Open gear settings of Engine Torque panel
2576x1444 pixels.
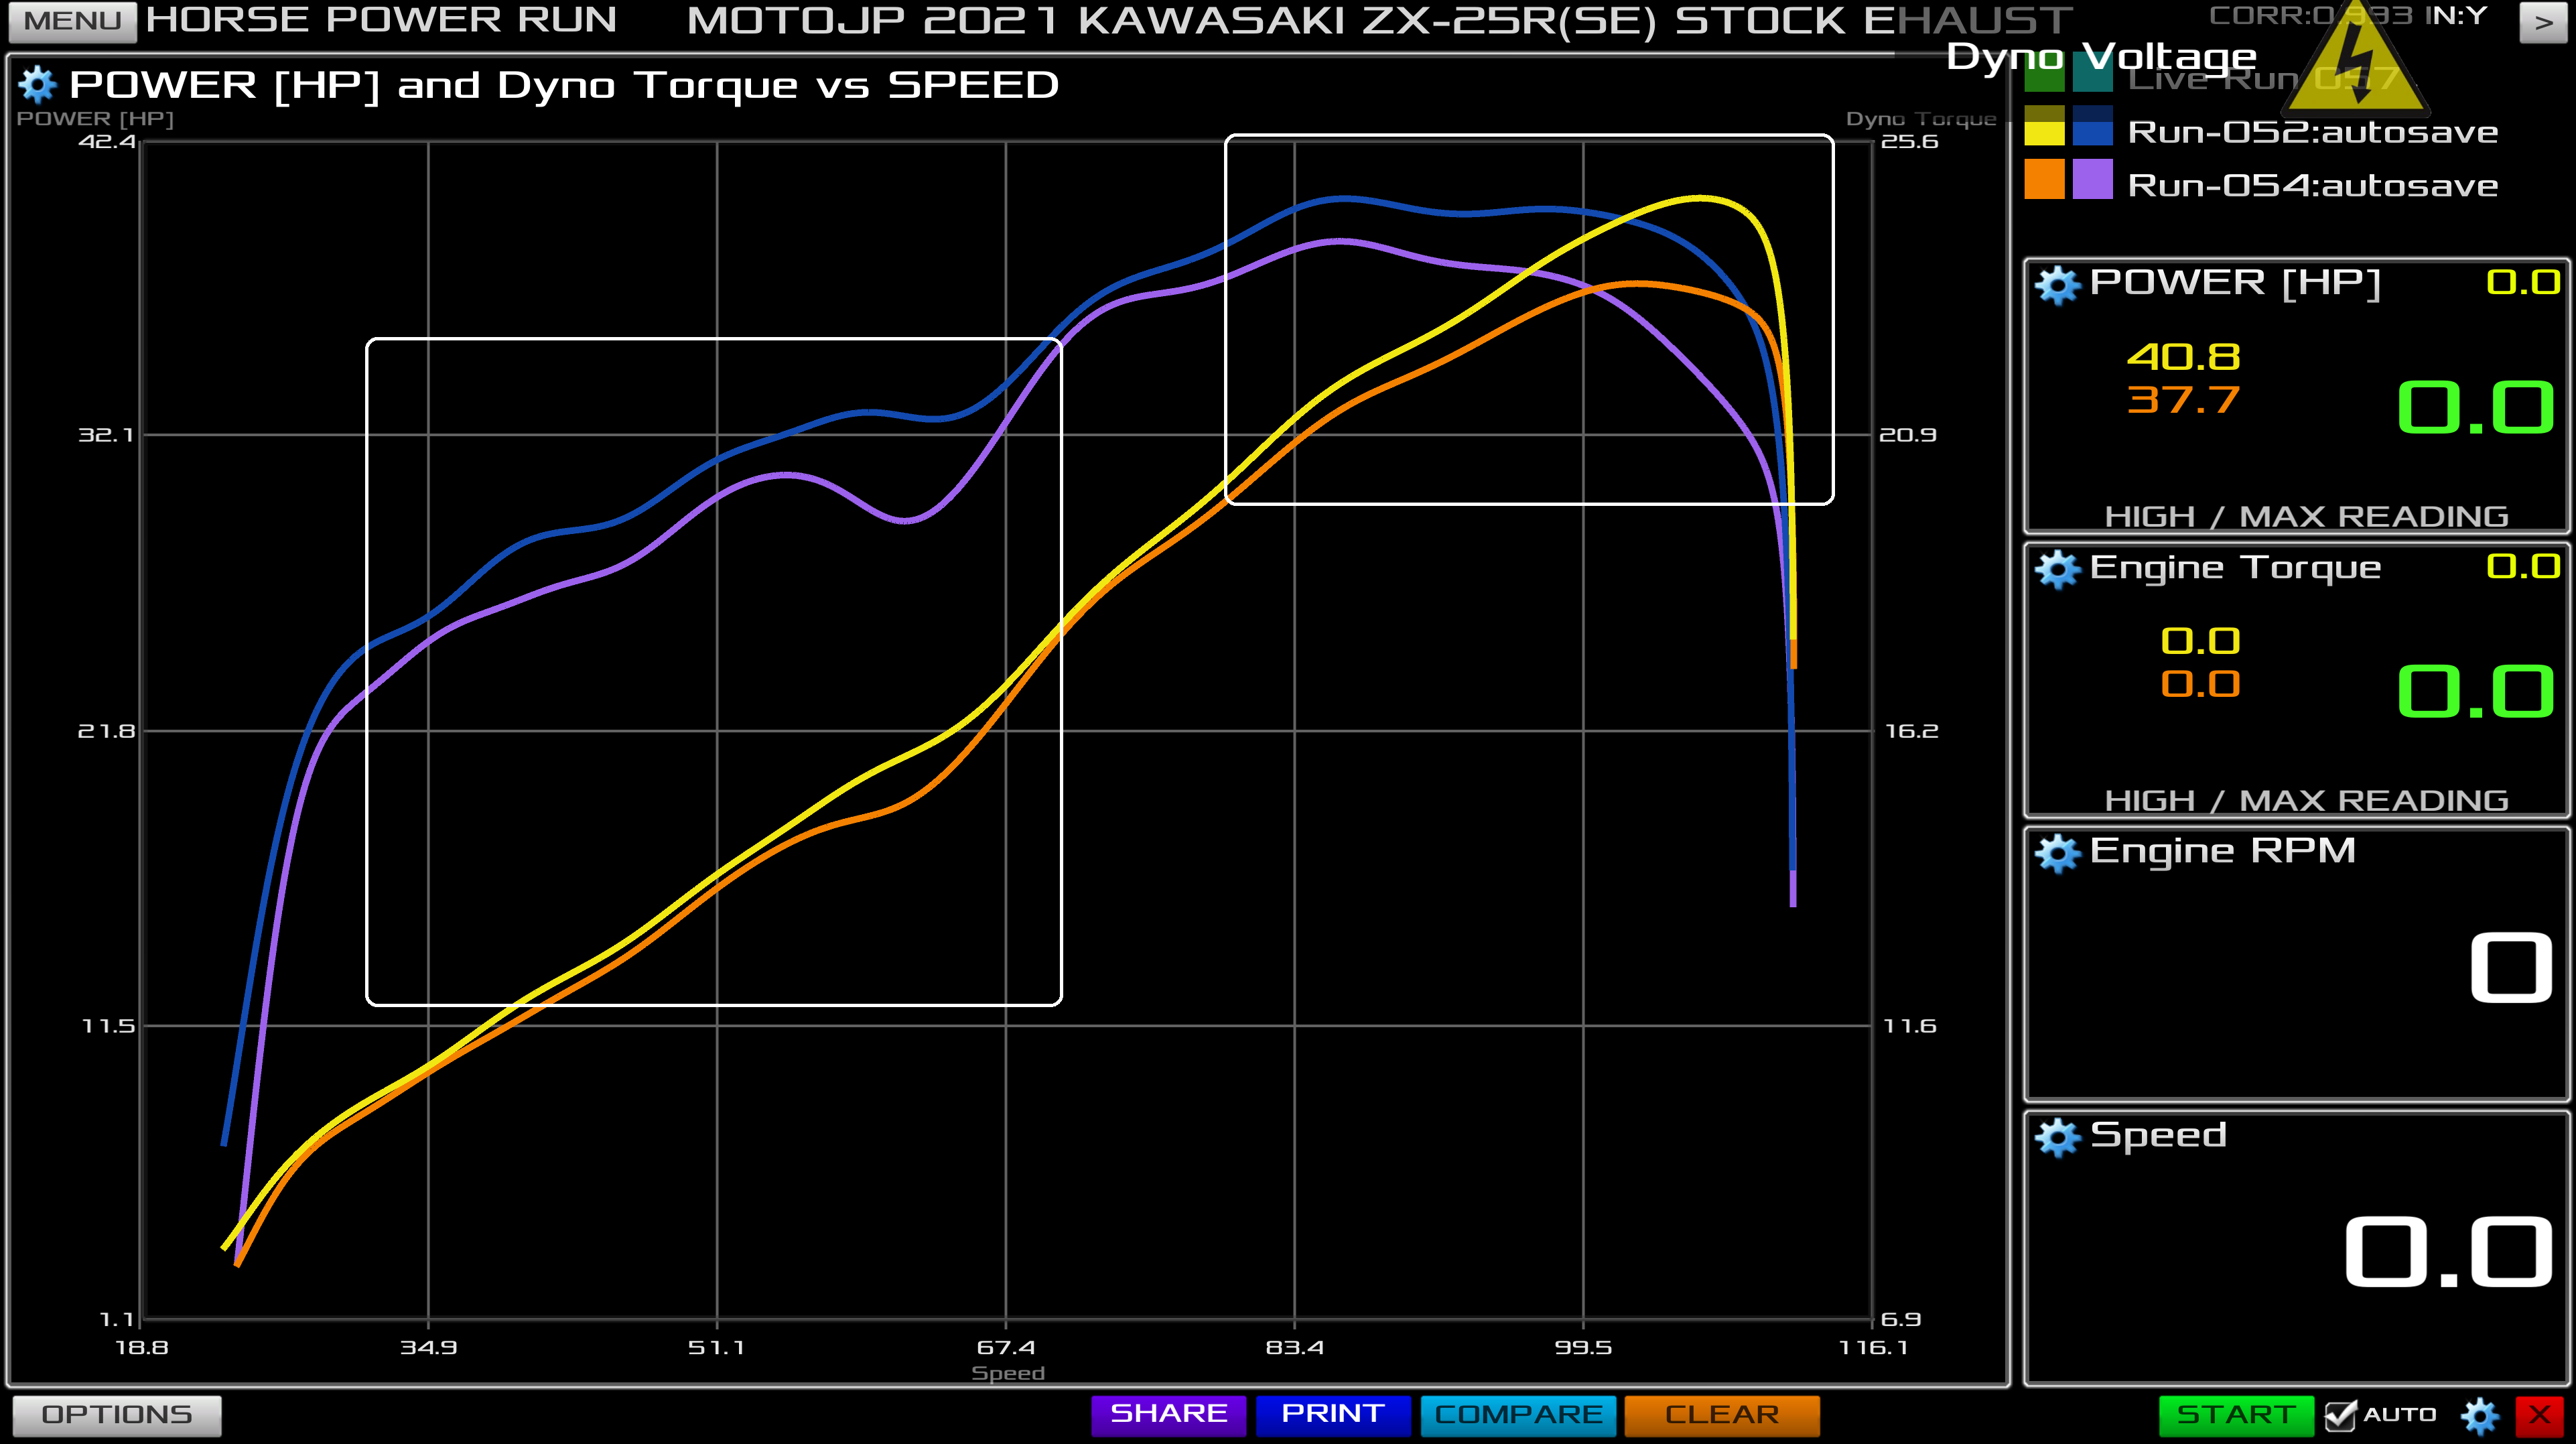click(x=2057, y=569)
